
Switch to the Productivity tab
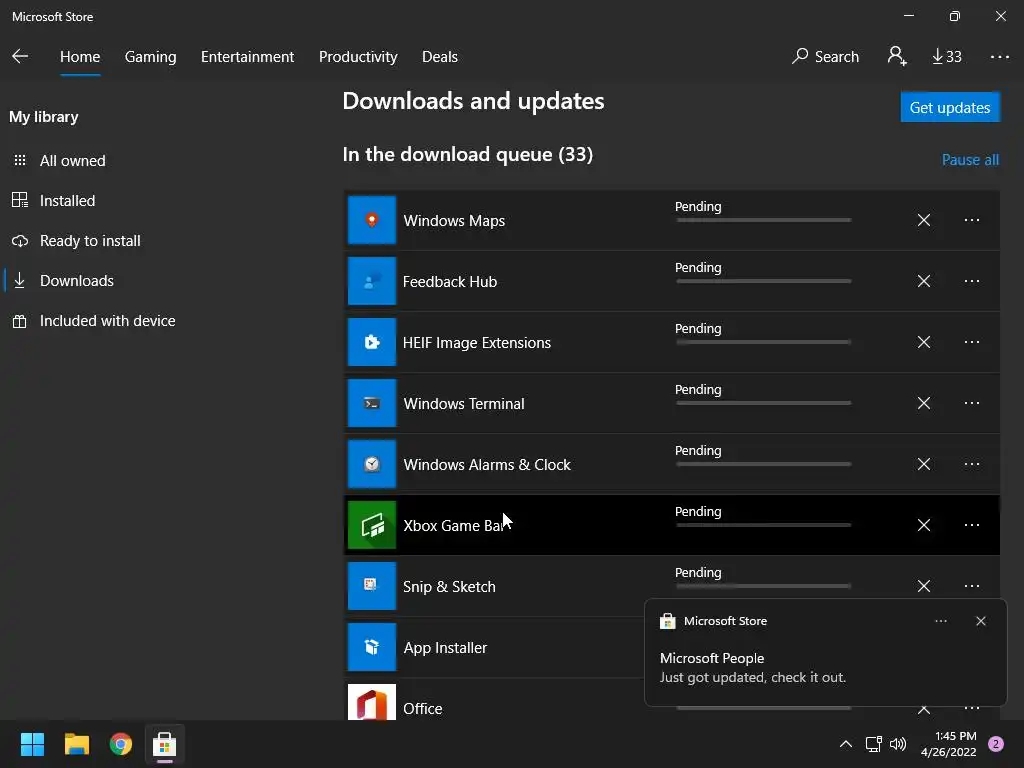(x=358, y=57)
